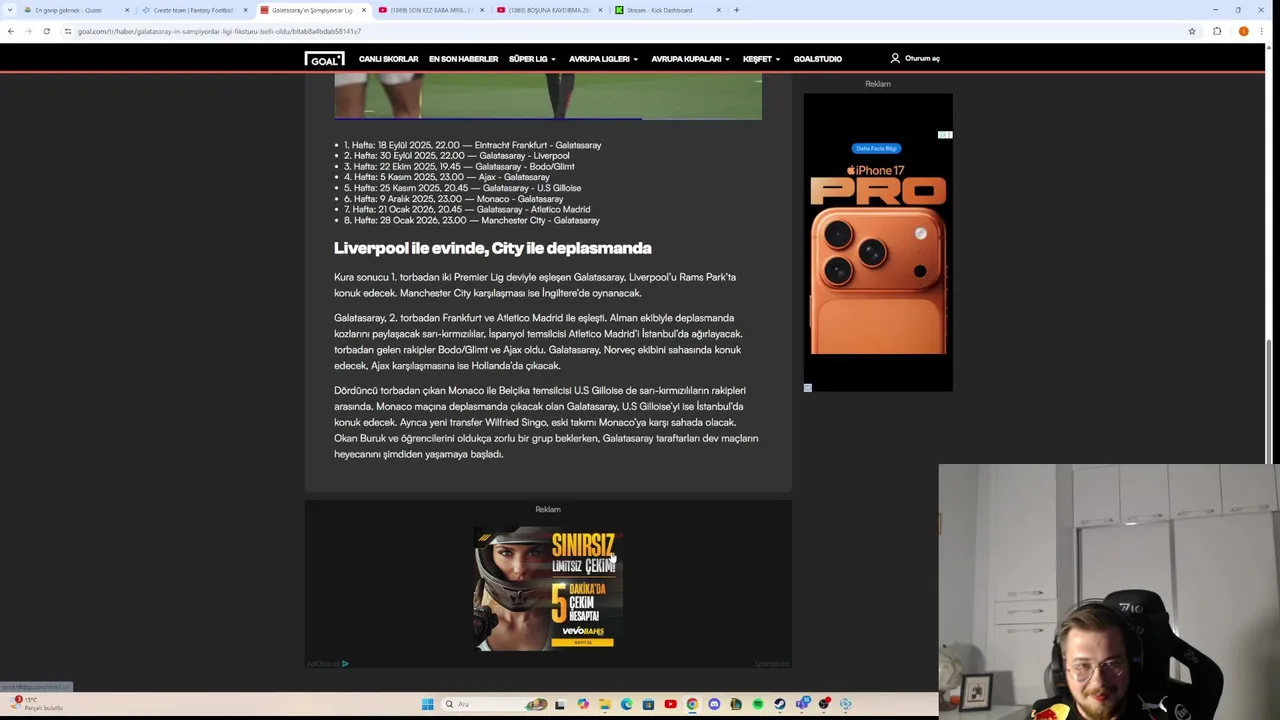Click fixture line Galatasaray - Liverpool
This screenshot has width=1280, height=720.
pyautogui.click(x=456, y=156)
